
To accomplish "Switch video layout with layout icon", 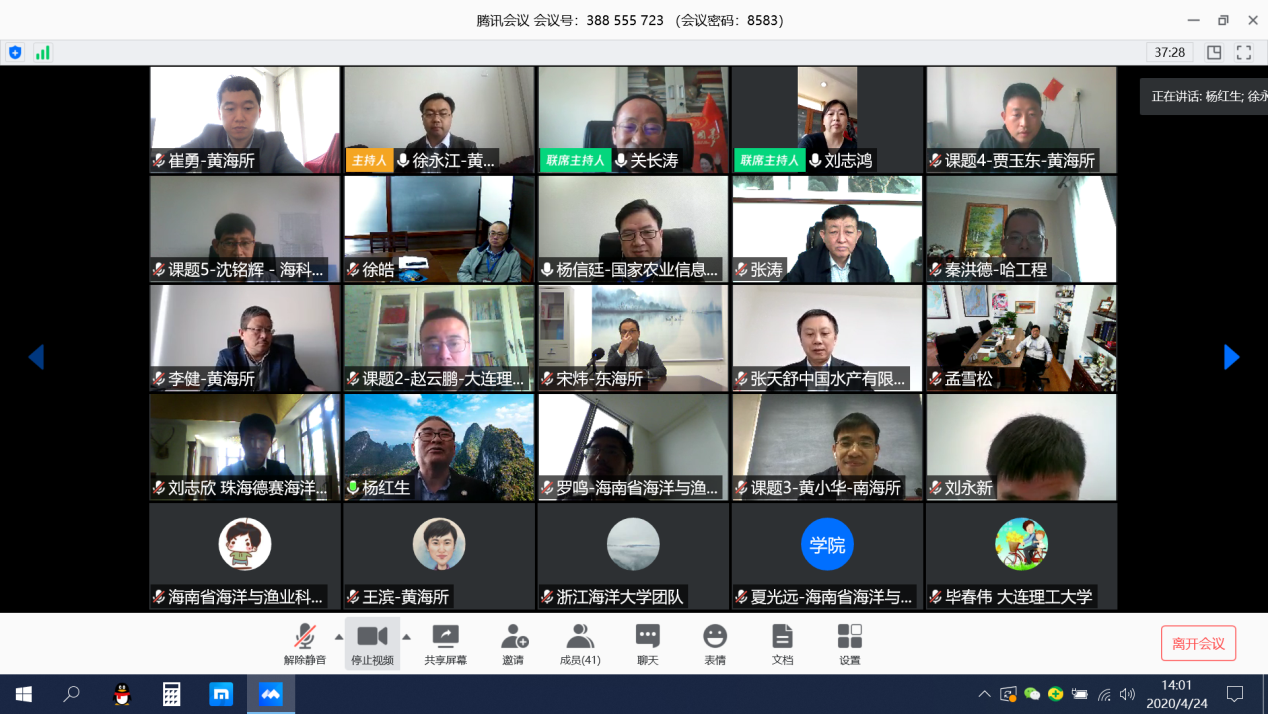I will pyautogui.click(x=1214, y=53).
